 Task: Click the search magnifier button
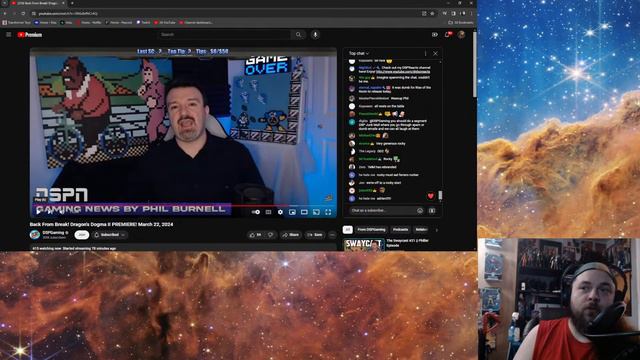click(x=299, y=35)
